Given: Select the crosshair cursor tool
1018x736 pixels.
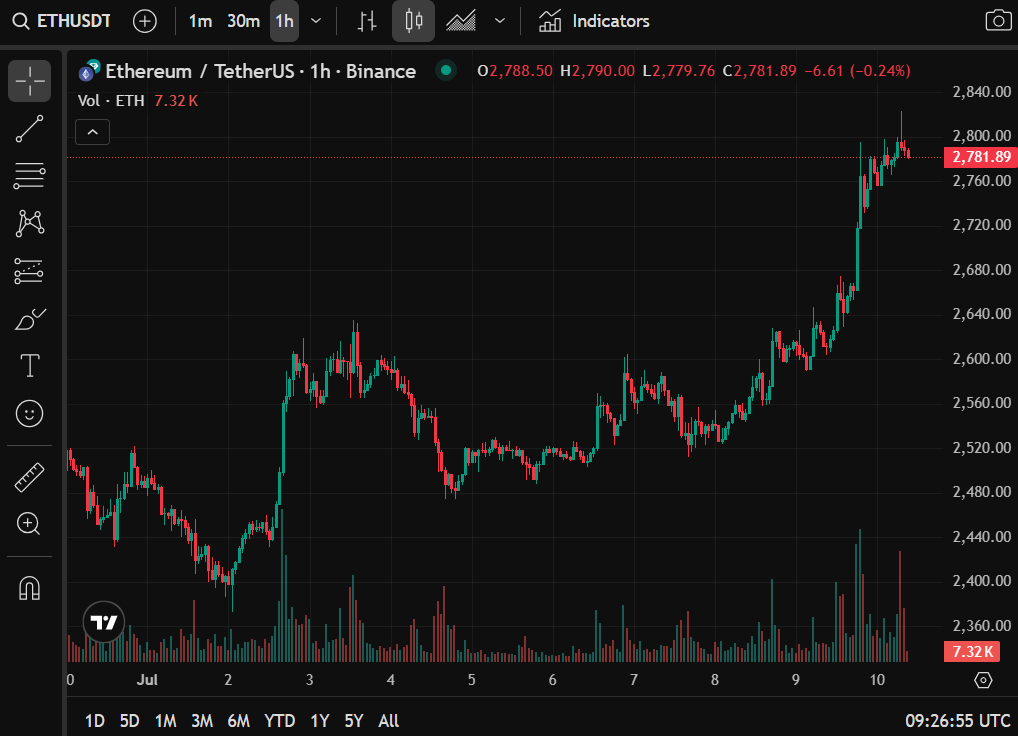Looking at the screenshot, I should point(30,81).
